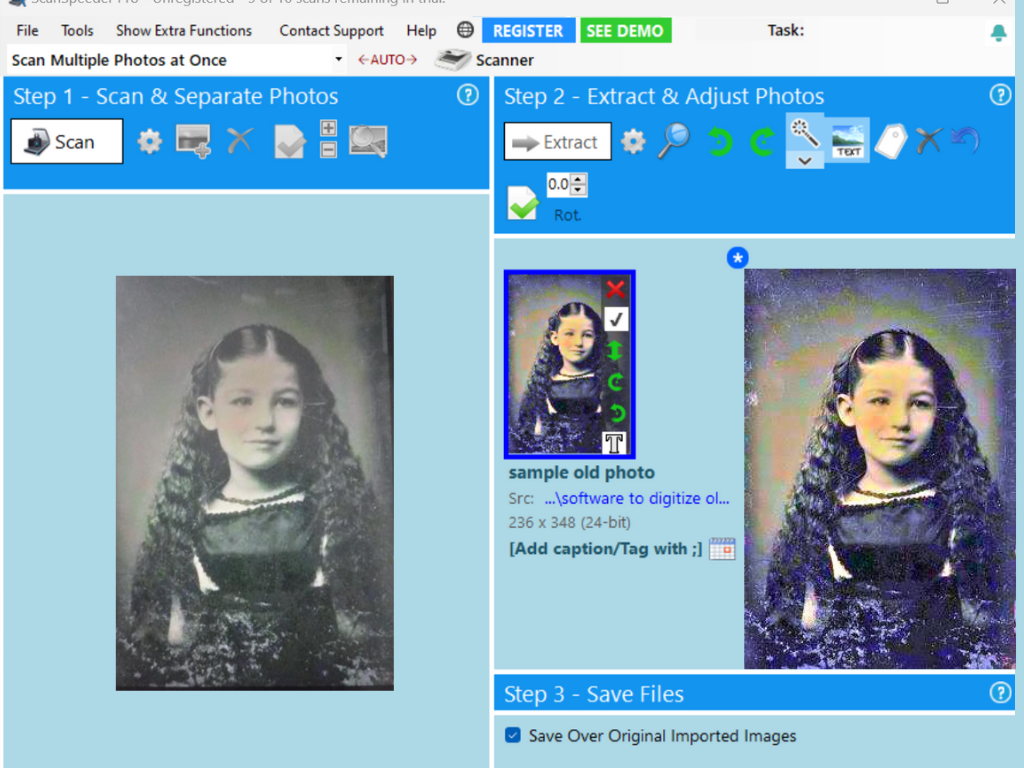Screen dimensions: 1024x768
Task: Click the magic wand enhance tool
Action: click(x=805, y=133)
